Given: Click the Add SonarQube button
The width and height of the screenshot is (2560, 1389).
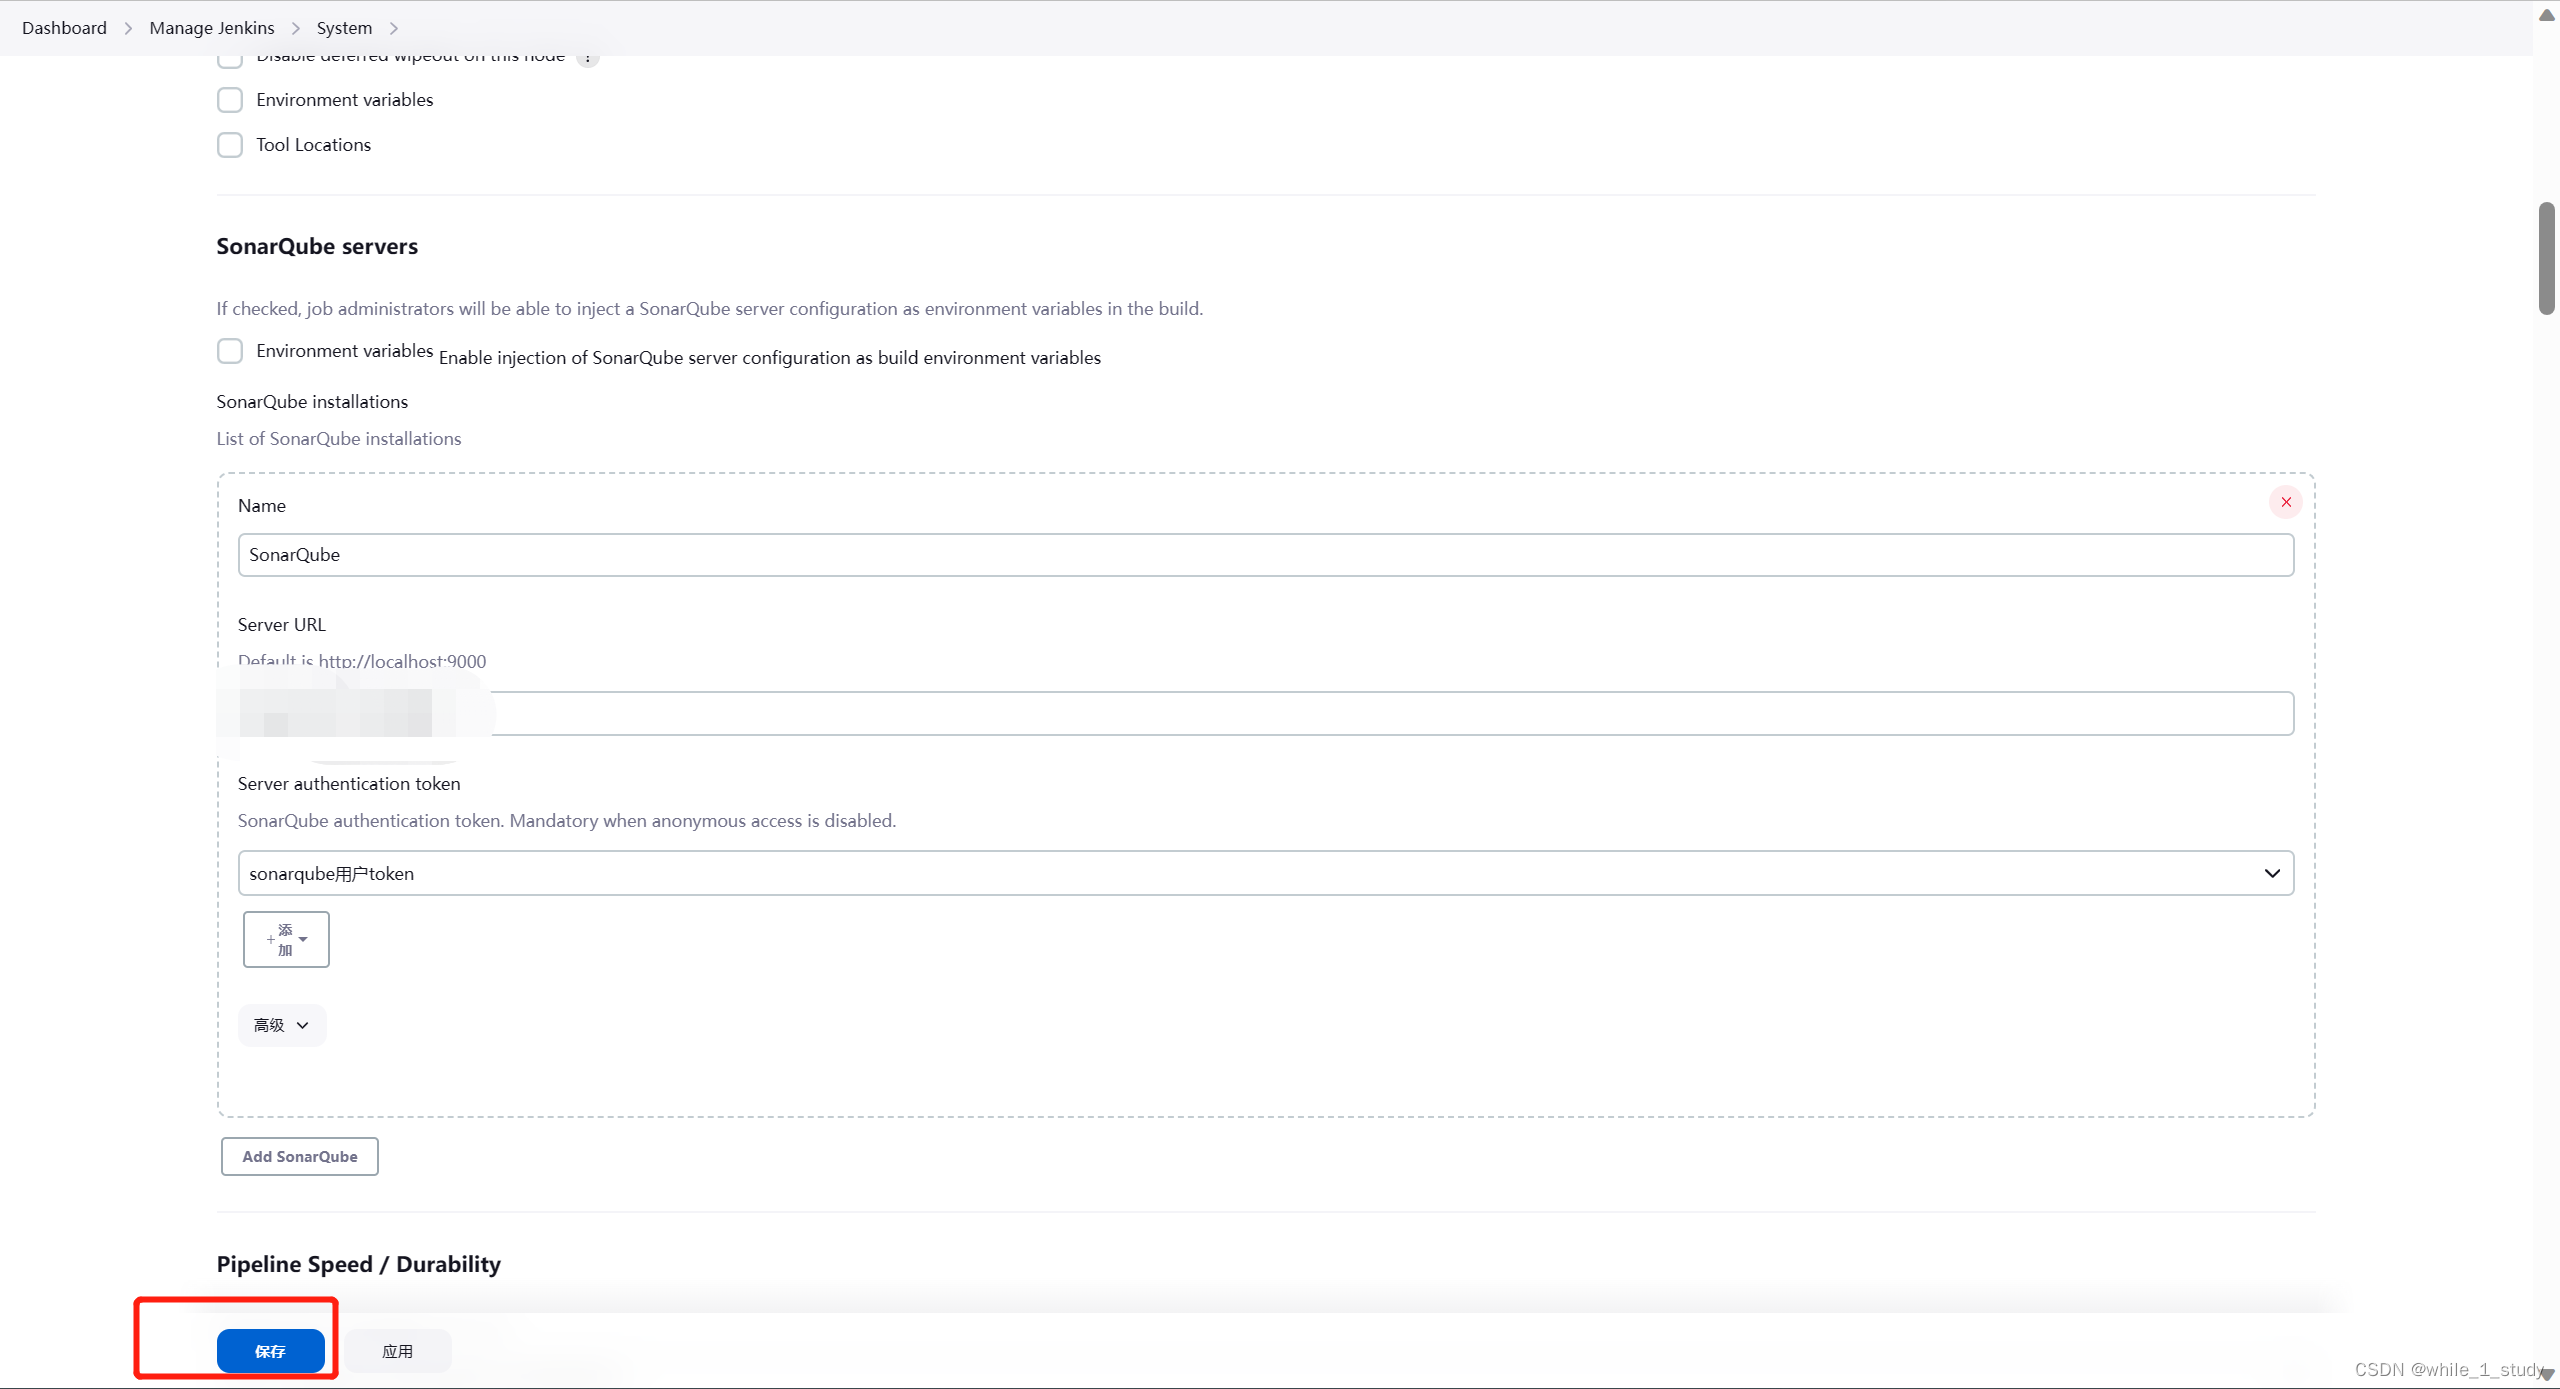Looking at the screenshot, I should pos(299,1156).
